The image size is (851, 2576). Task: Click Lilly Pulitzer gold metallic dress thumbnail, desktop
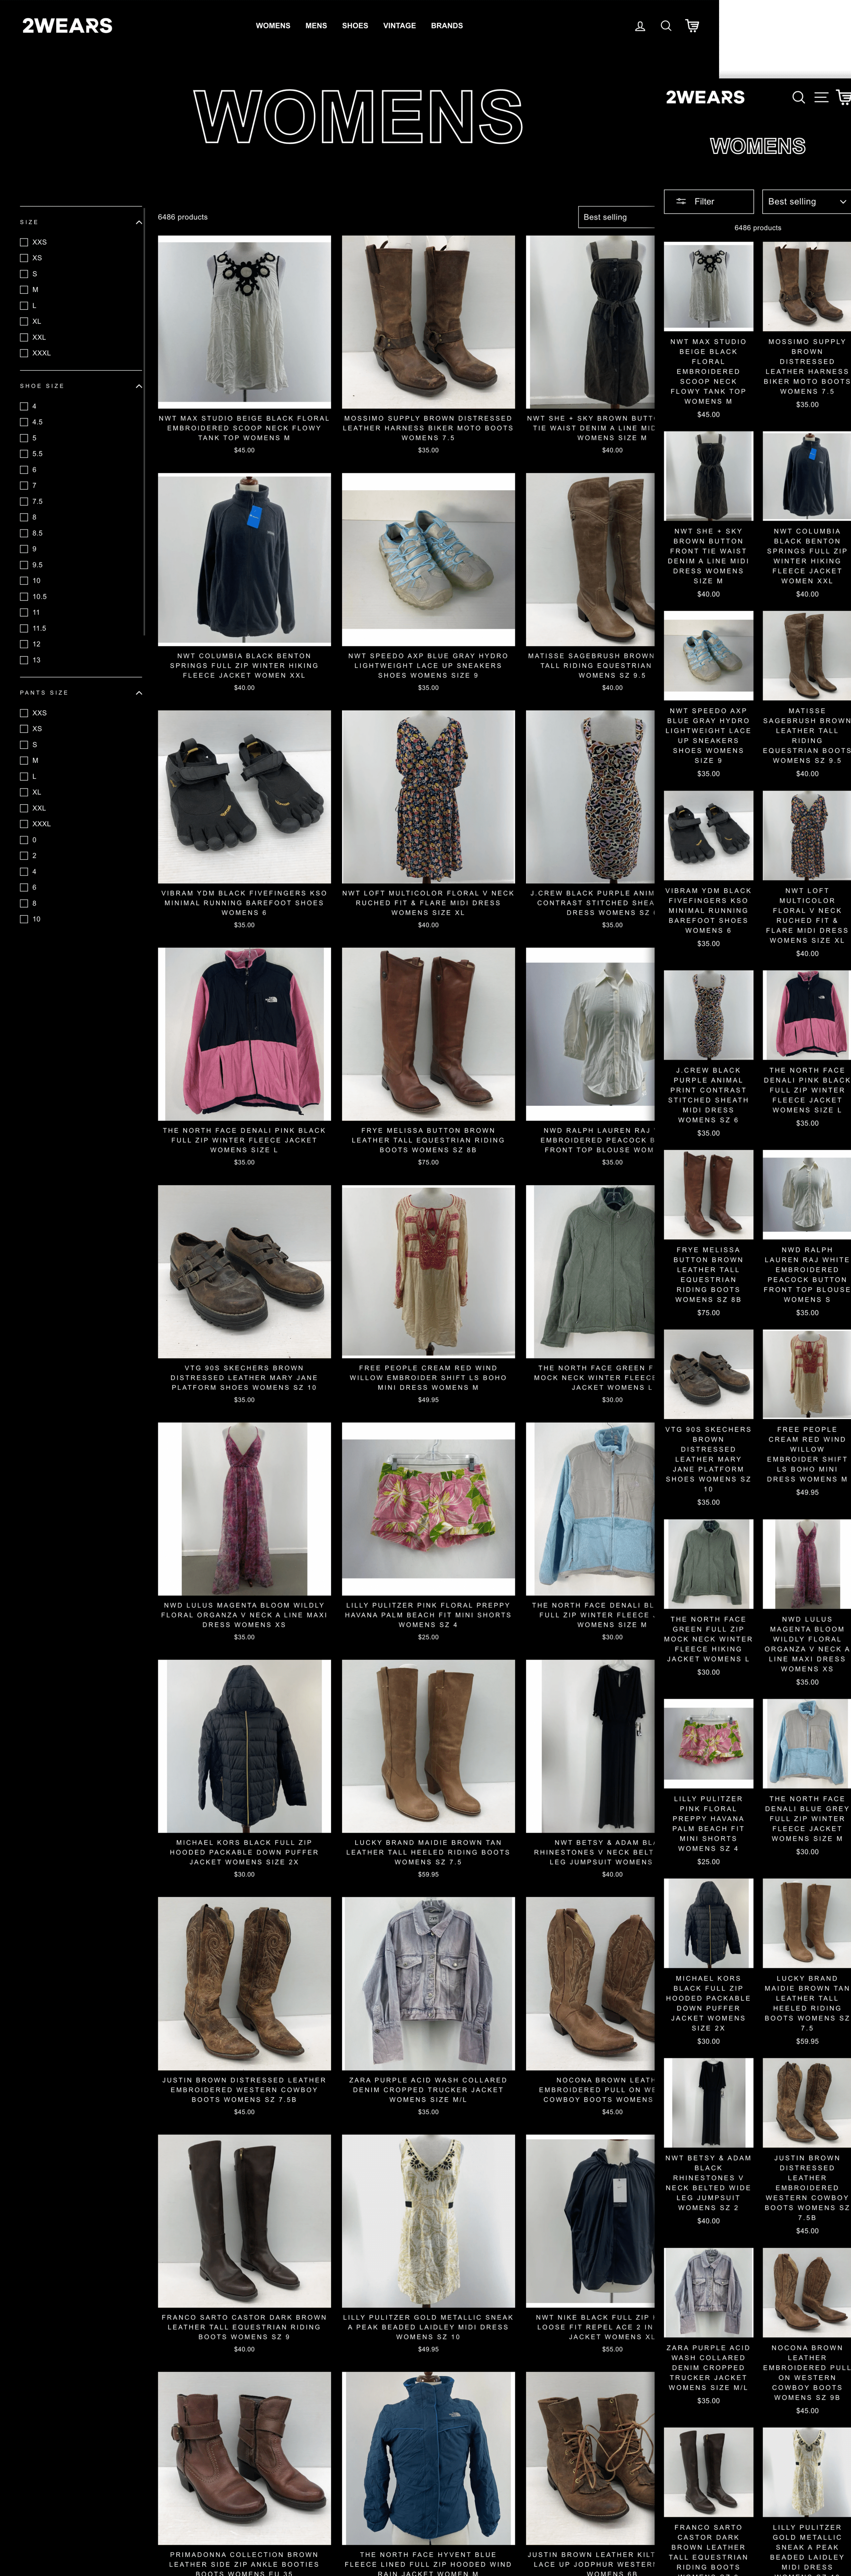point(428,2221)
